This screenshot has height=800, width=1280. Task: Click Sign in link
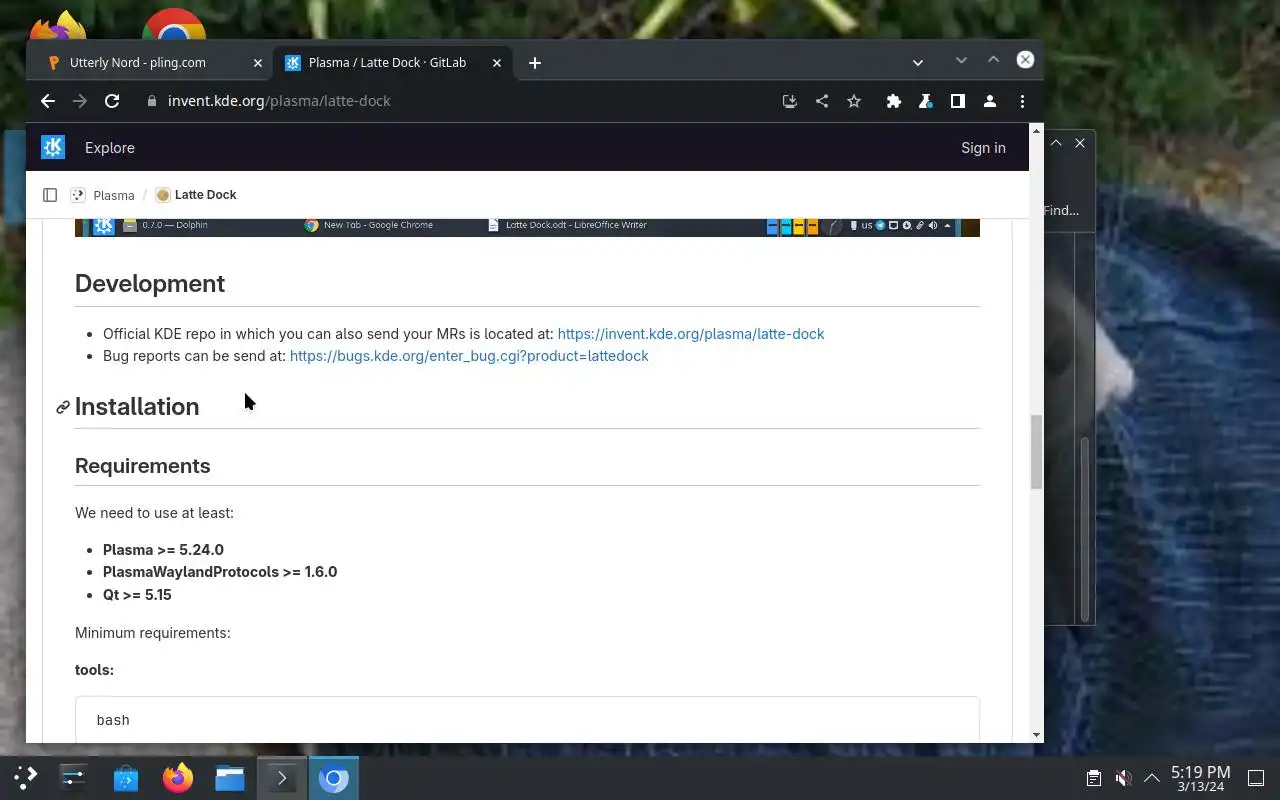pyautogui.click(x=983, y=148)
